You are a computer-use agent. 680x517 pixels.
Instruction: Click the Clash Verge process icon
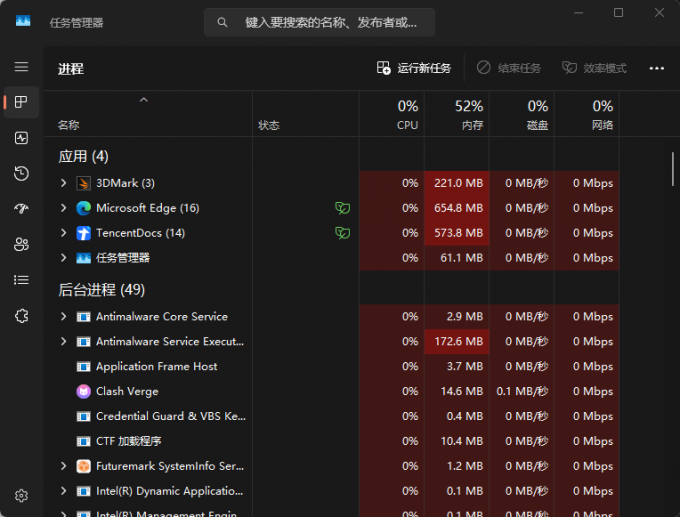point(83,392)
